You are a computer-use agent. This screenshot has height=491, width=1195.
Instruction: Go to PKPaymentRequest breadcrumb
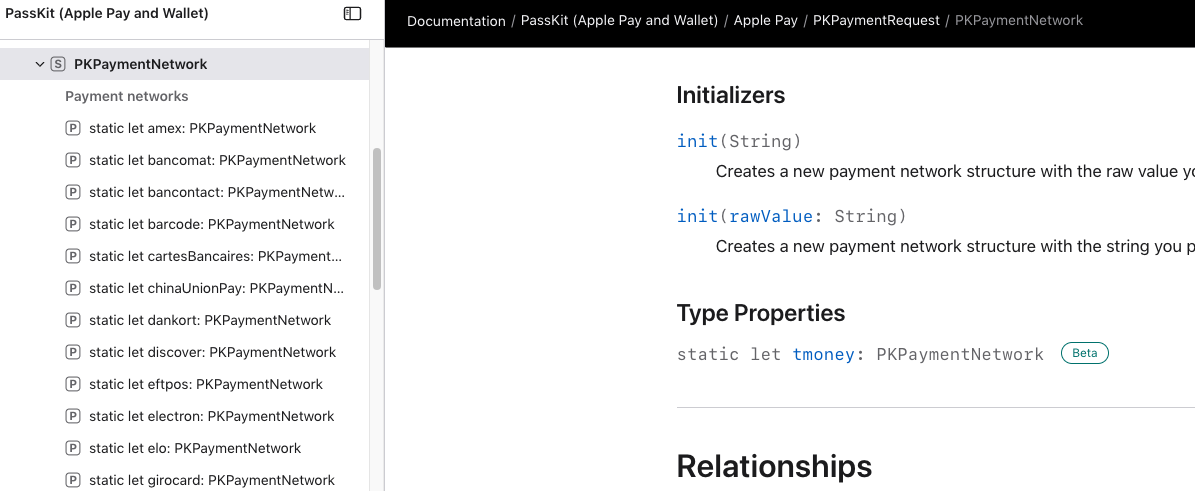coord(876,21)
